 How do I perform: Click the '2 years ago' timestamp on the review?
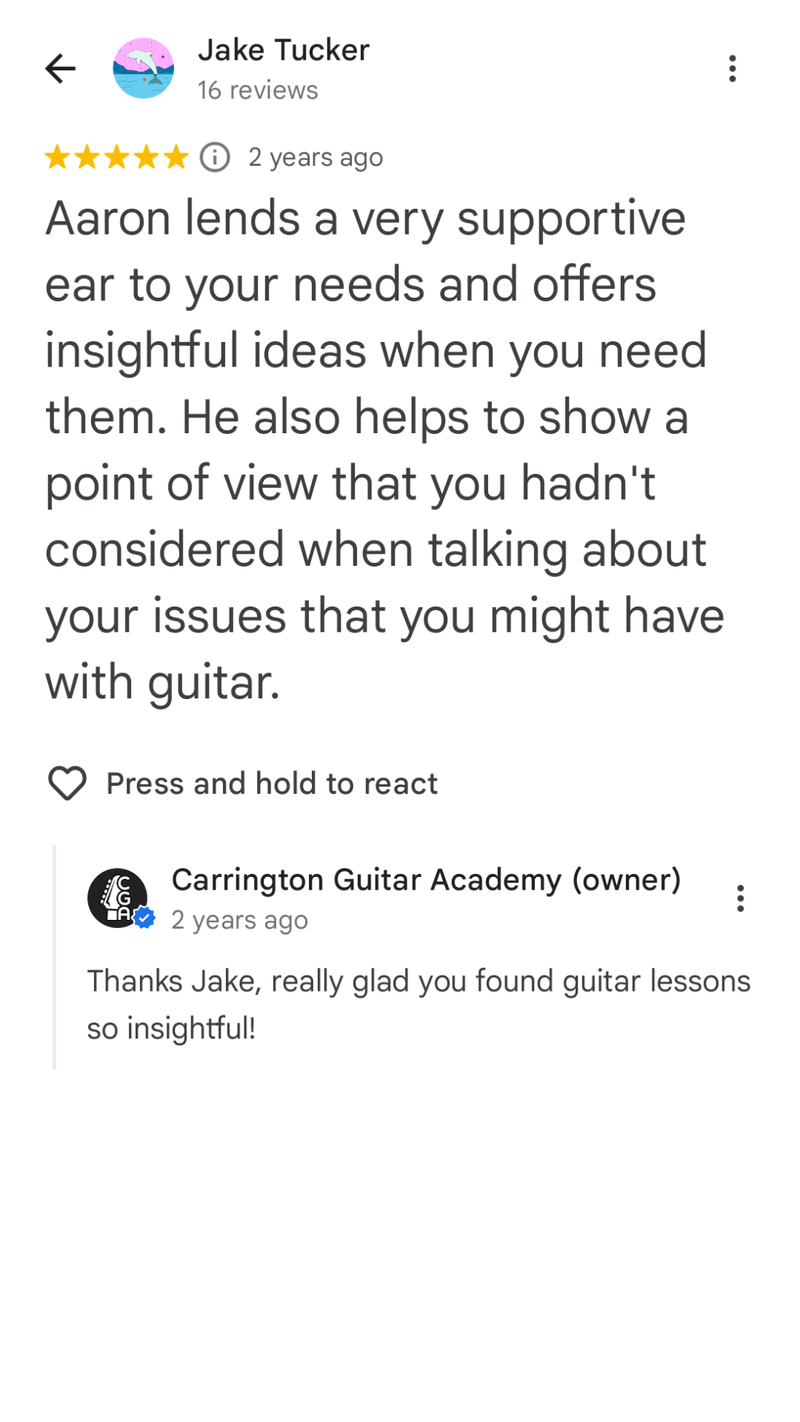[316, 157]
